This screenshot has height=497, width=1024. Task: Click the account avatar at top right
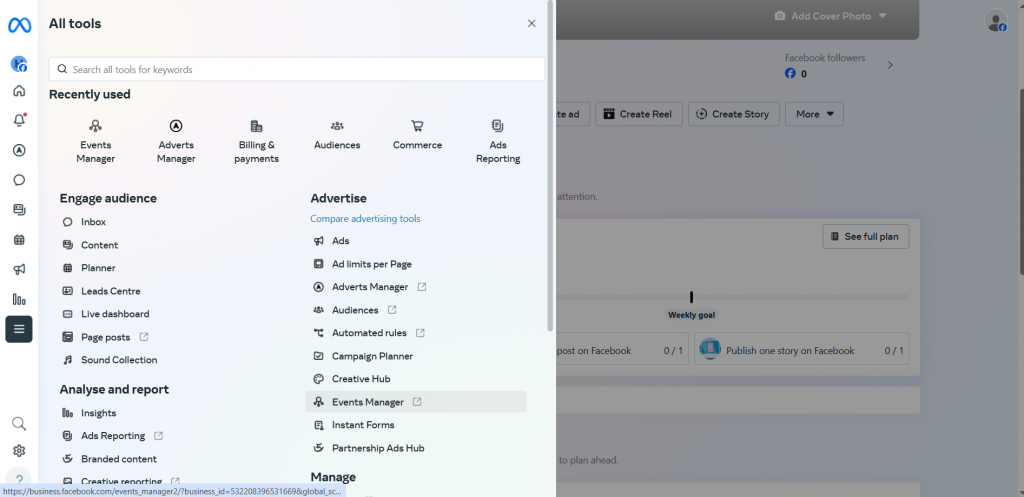click(x=996, y=21)
